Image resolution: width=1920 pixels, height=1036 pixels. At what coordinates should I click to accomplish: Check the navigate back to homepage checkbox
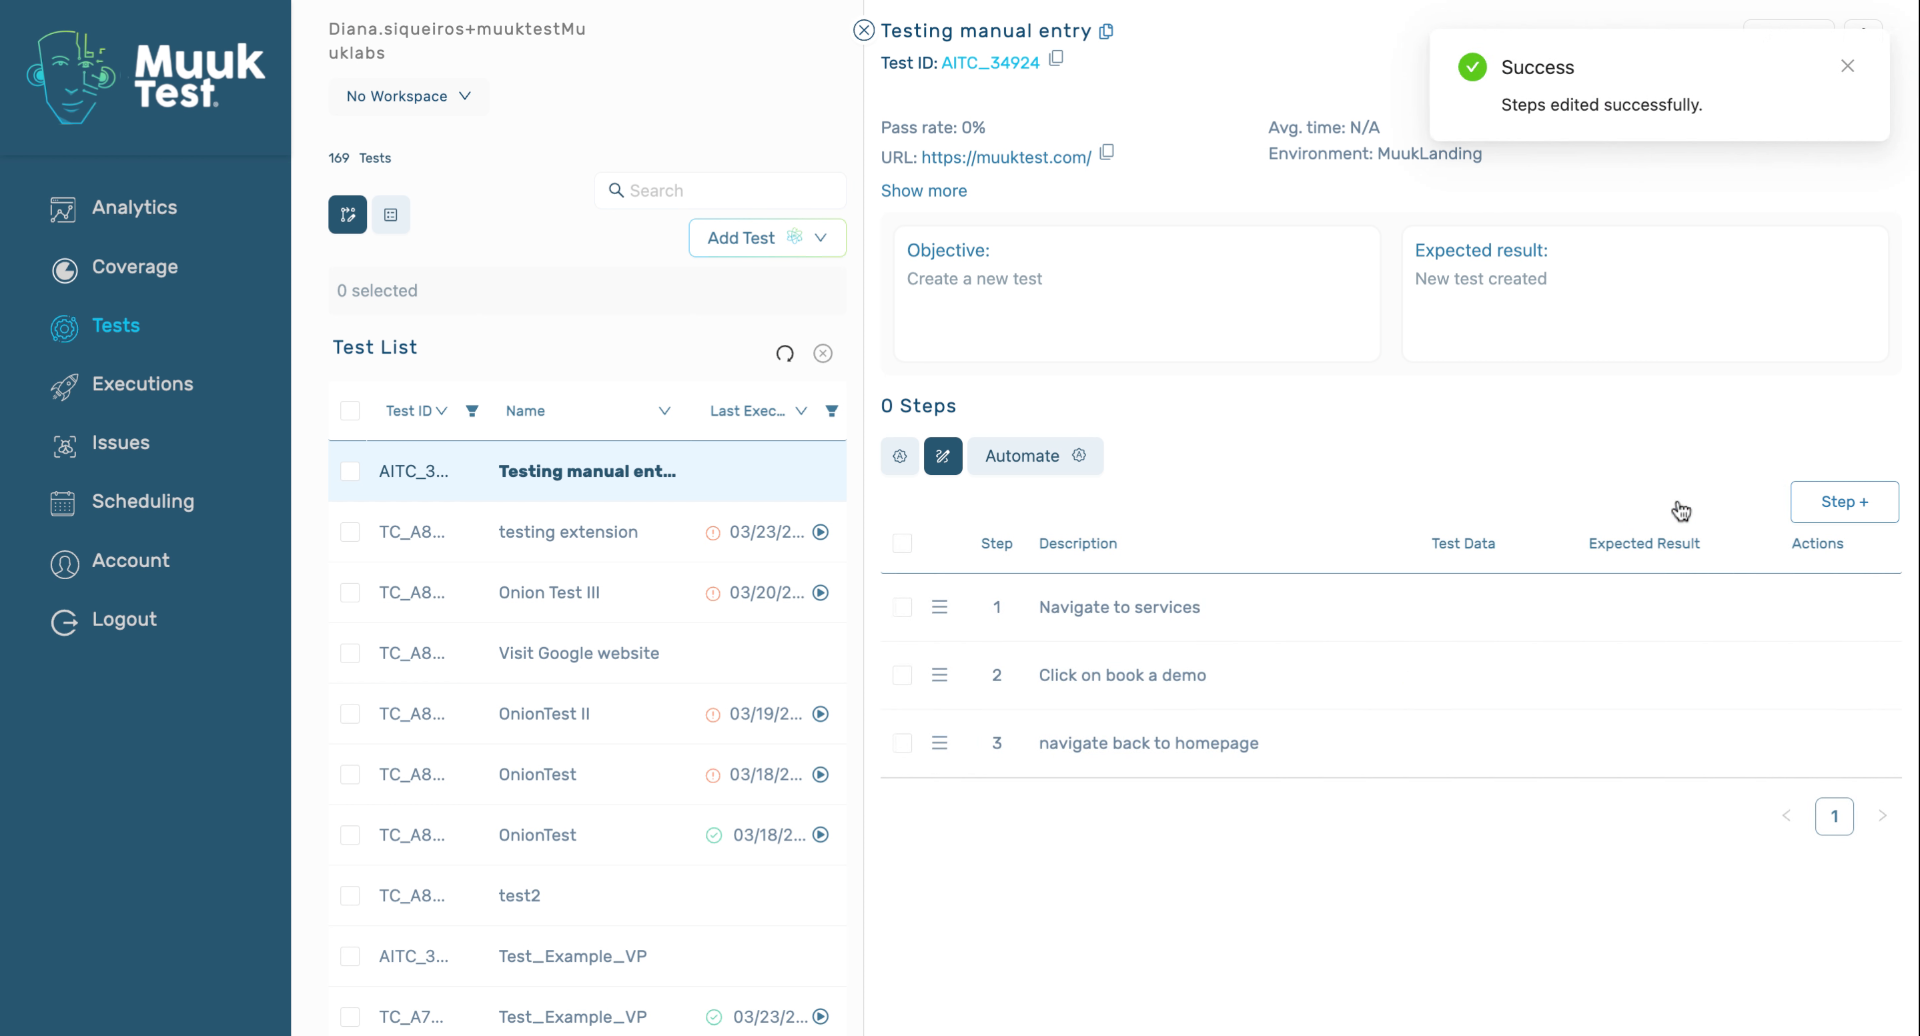[902, 744]
